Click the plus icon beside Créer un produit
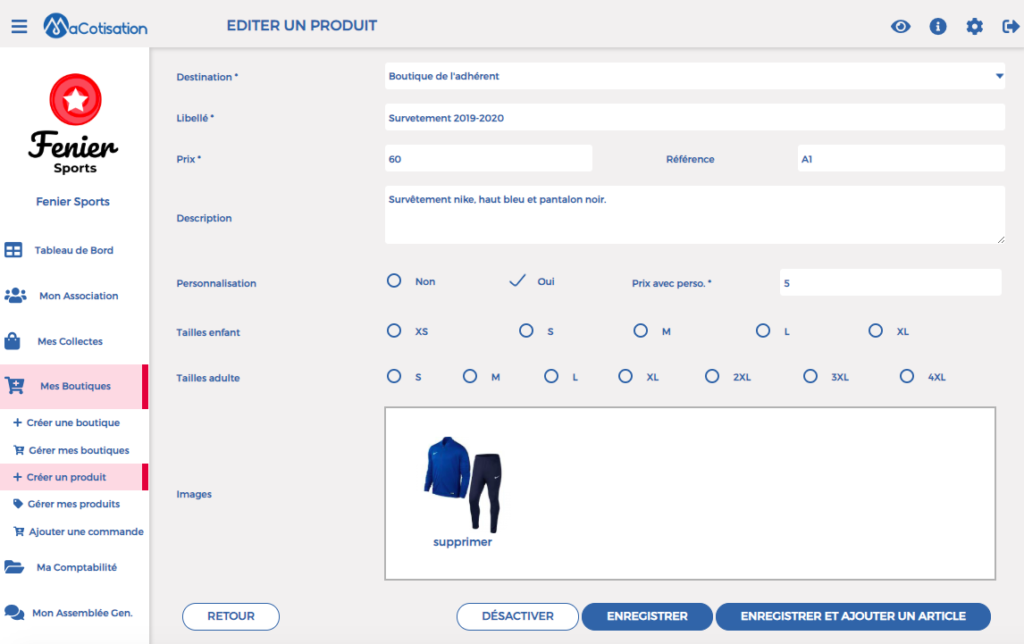The image size is (1024, 644). 18,477
